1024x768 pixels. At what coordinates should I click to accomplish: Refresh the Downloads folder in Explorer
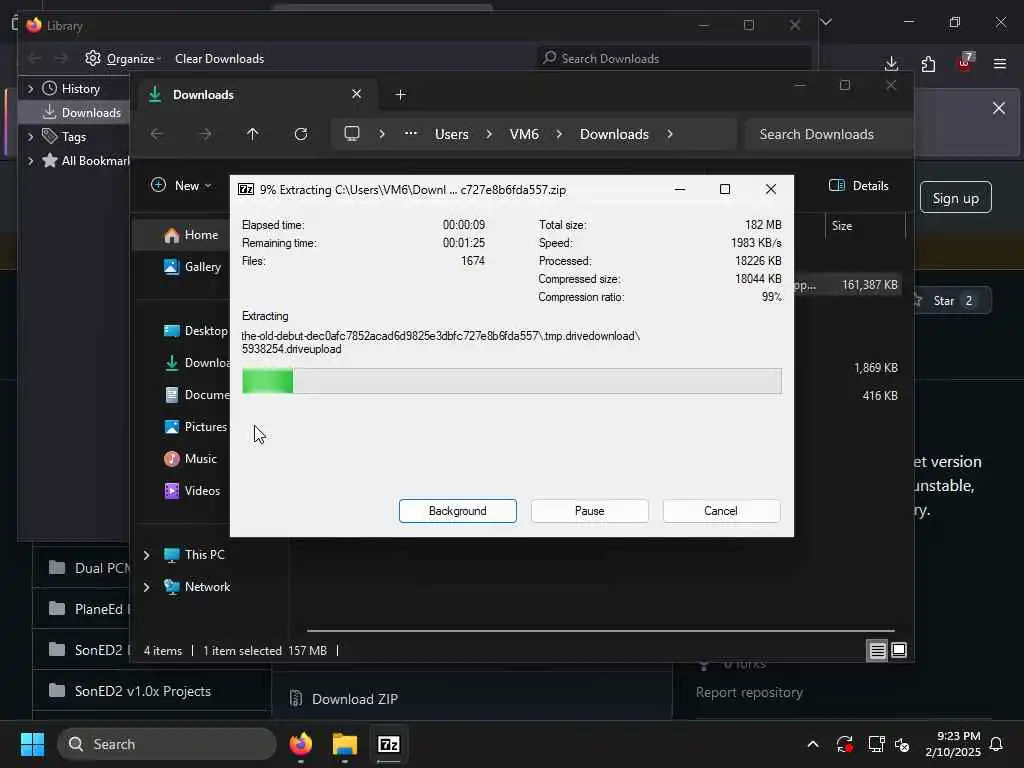(x=300, y=134)
